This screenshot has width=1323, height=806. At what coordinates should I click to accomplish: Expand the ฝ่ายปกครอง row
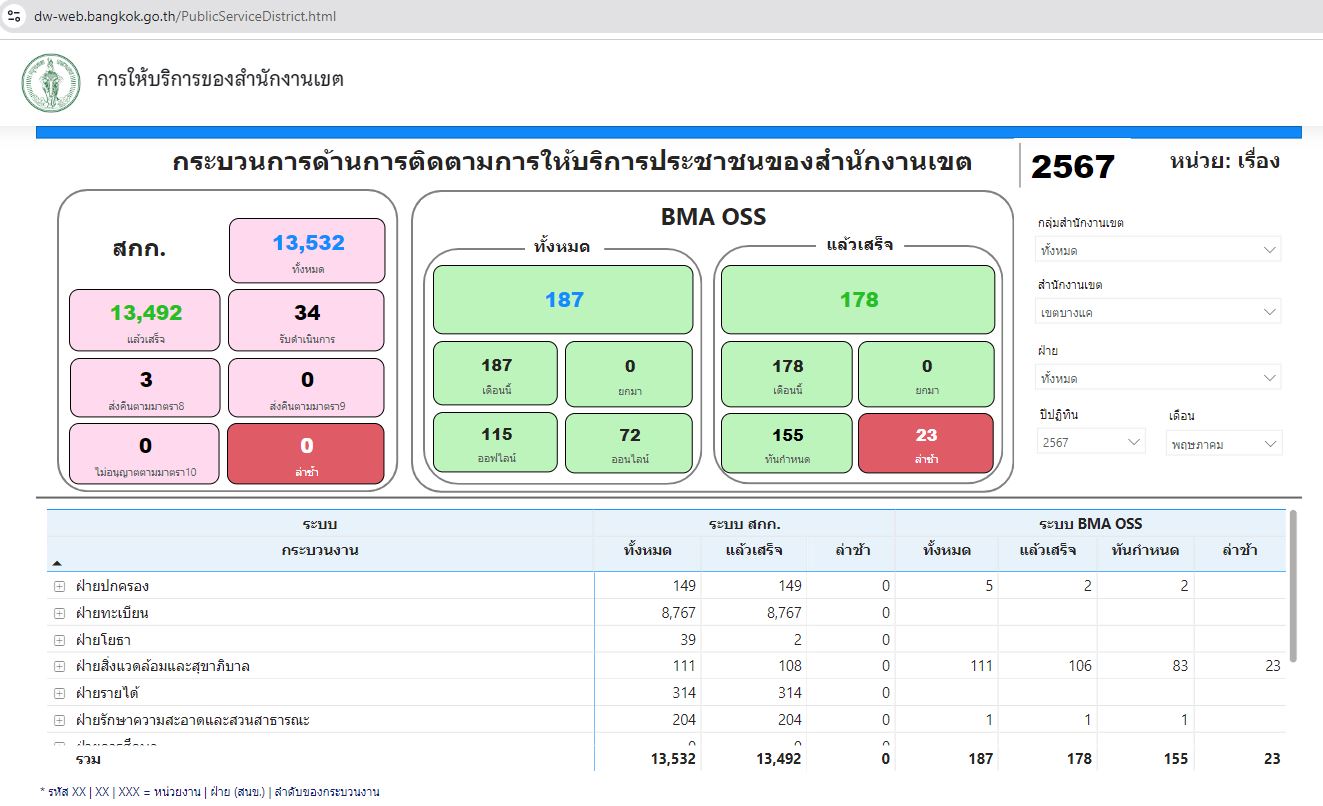(60, 586)
